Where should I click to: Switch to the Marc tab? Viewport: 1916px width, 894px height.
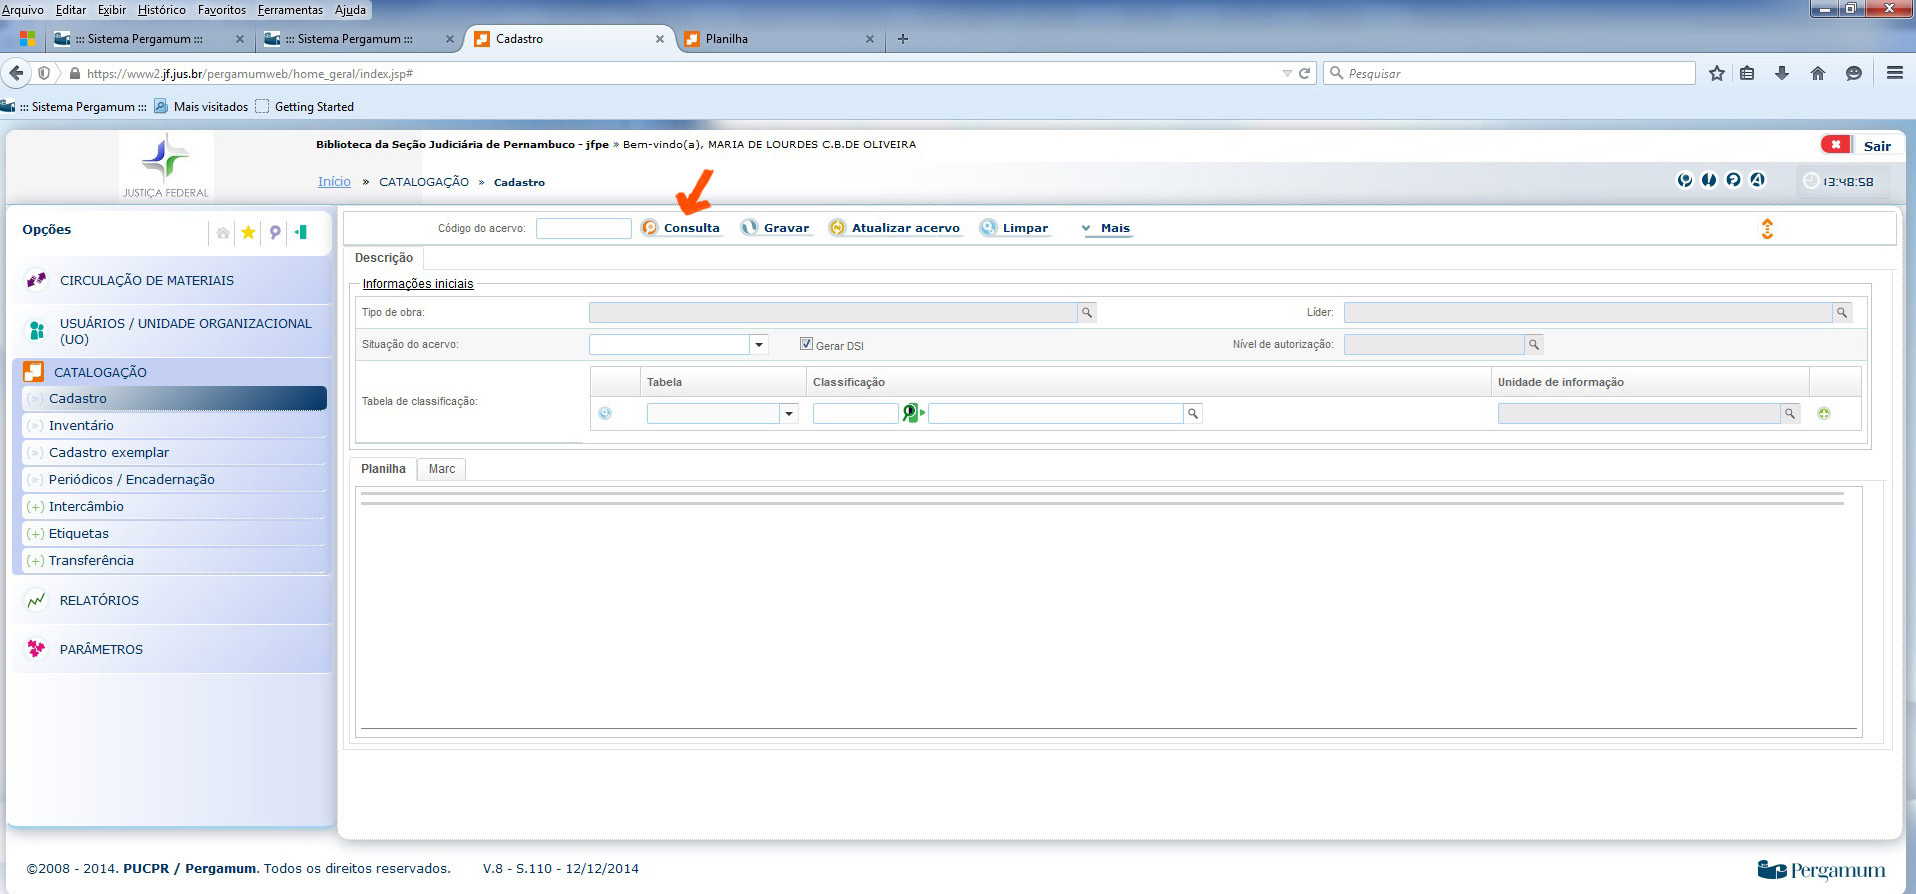[x=441, y=469]
